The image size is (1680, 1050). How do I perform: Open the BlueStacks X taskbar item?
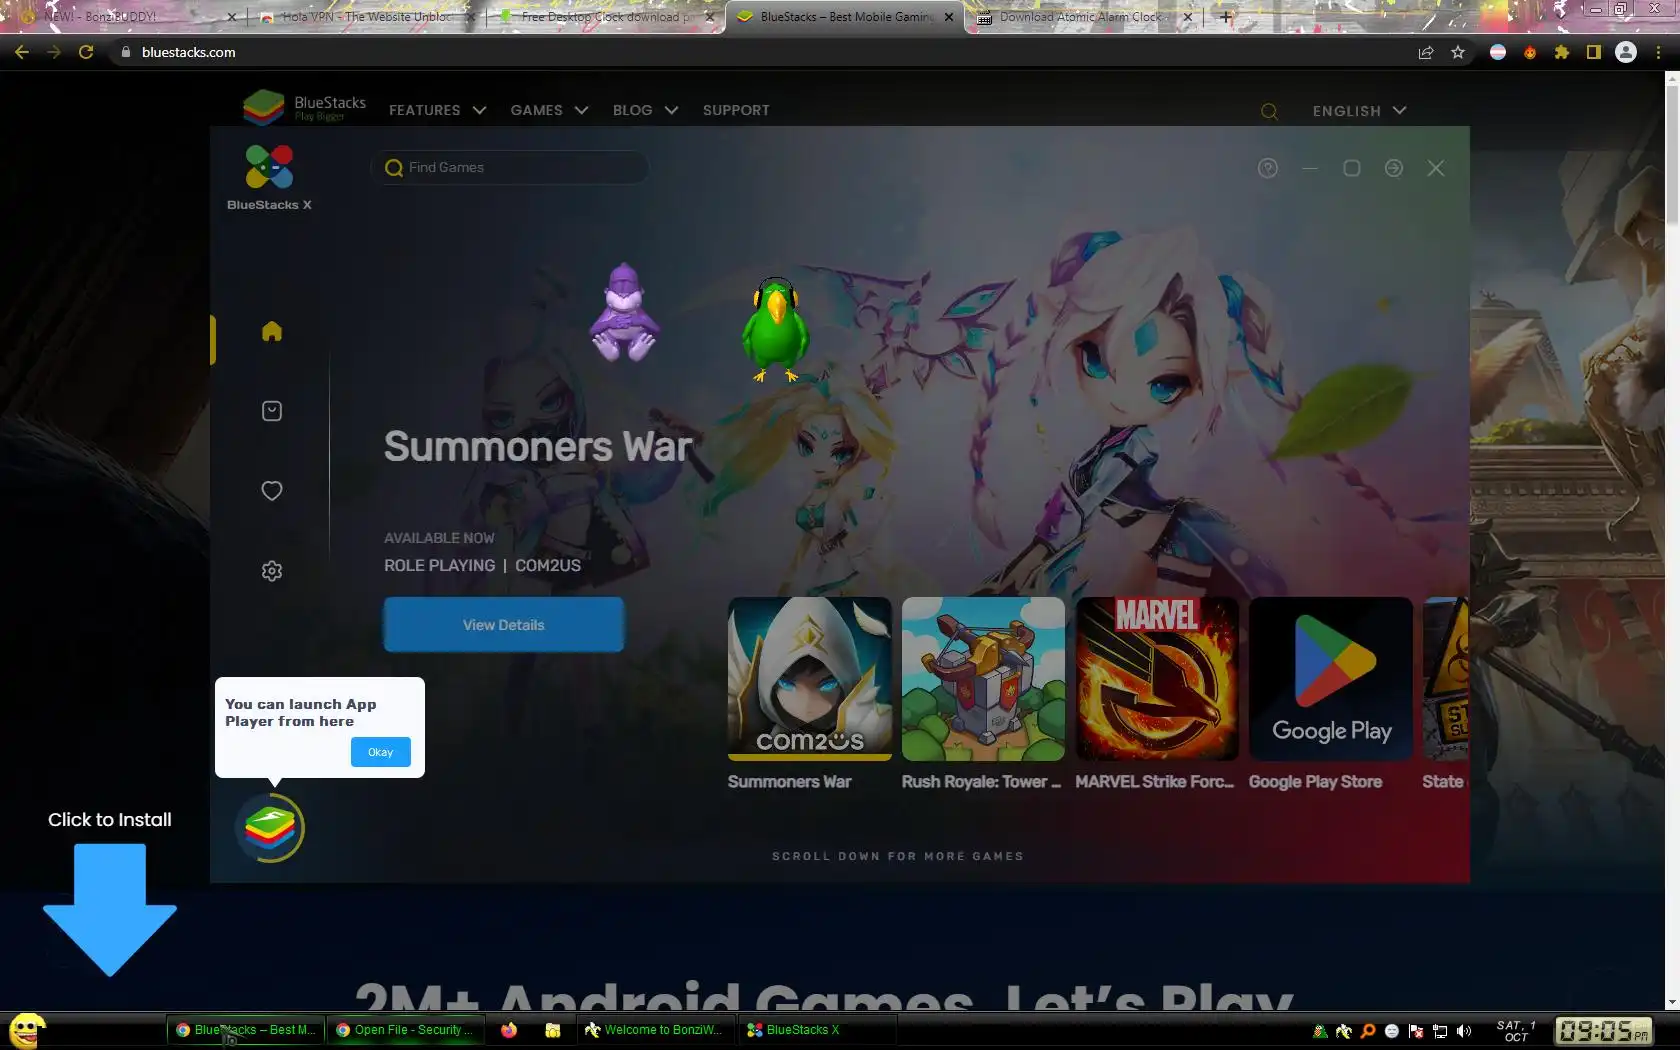click(x=817, y=1030)
